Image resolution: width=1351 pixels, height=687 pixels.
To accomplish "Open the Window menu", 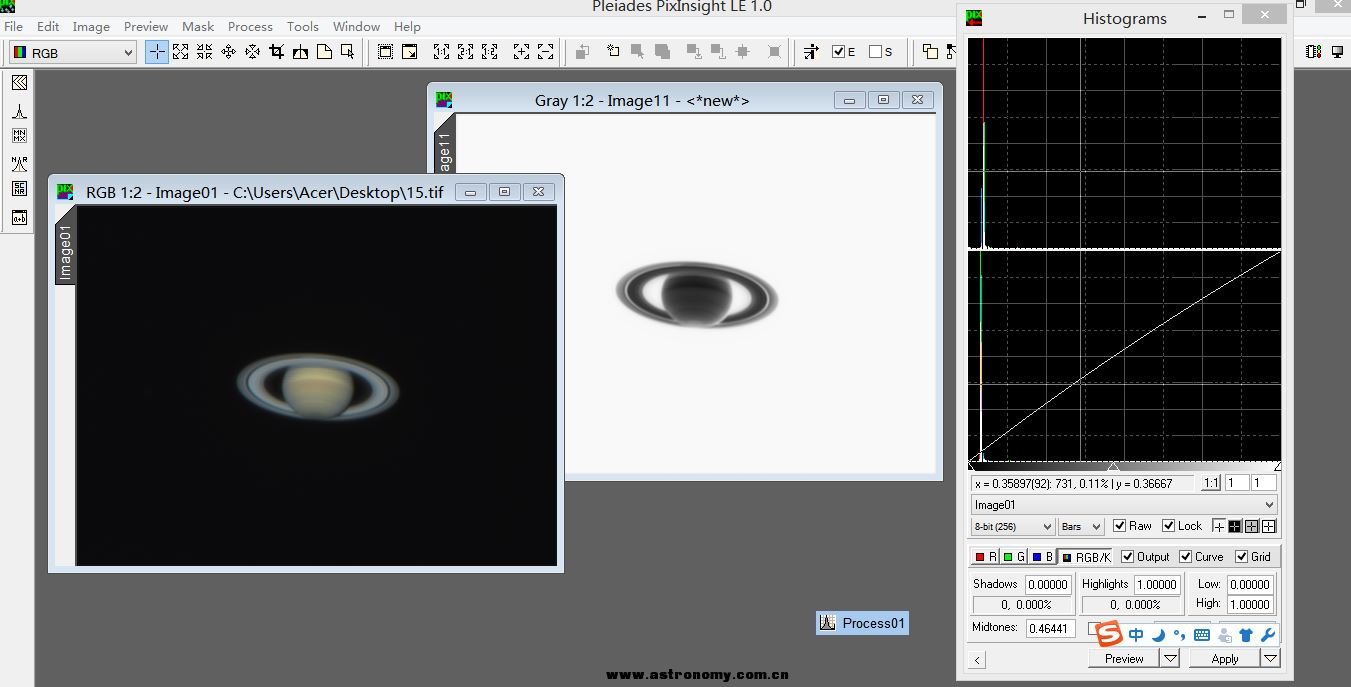I will pyautogui.click(x=357, y=26).
